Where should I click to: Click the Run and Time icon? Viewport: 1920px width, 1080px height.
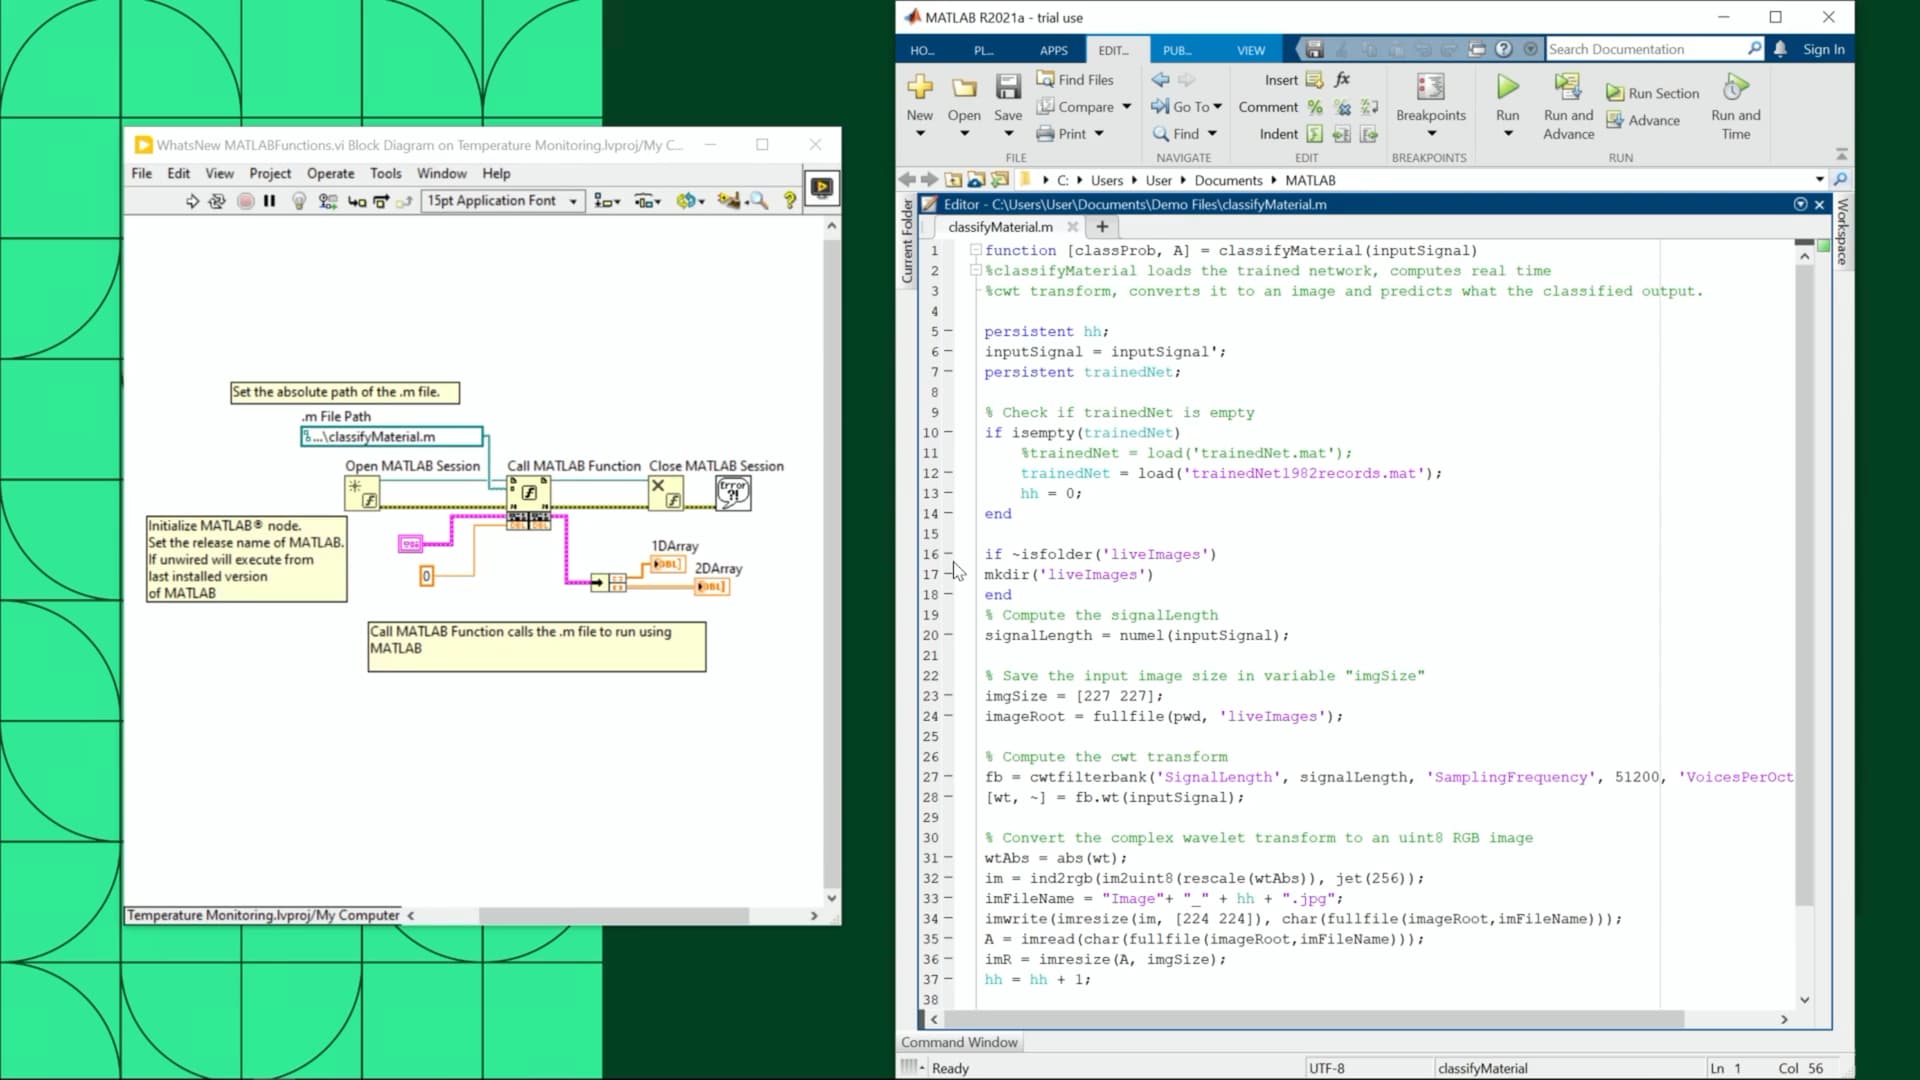(1736, 87)
